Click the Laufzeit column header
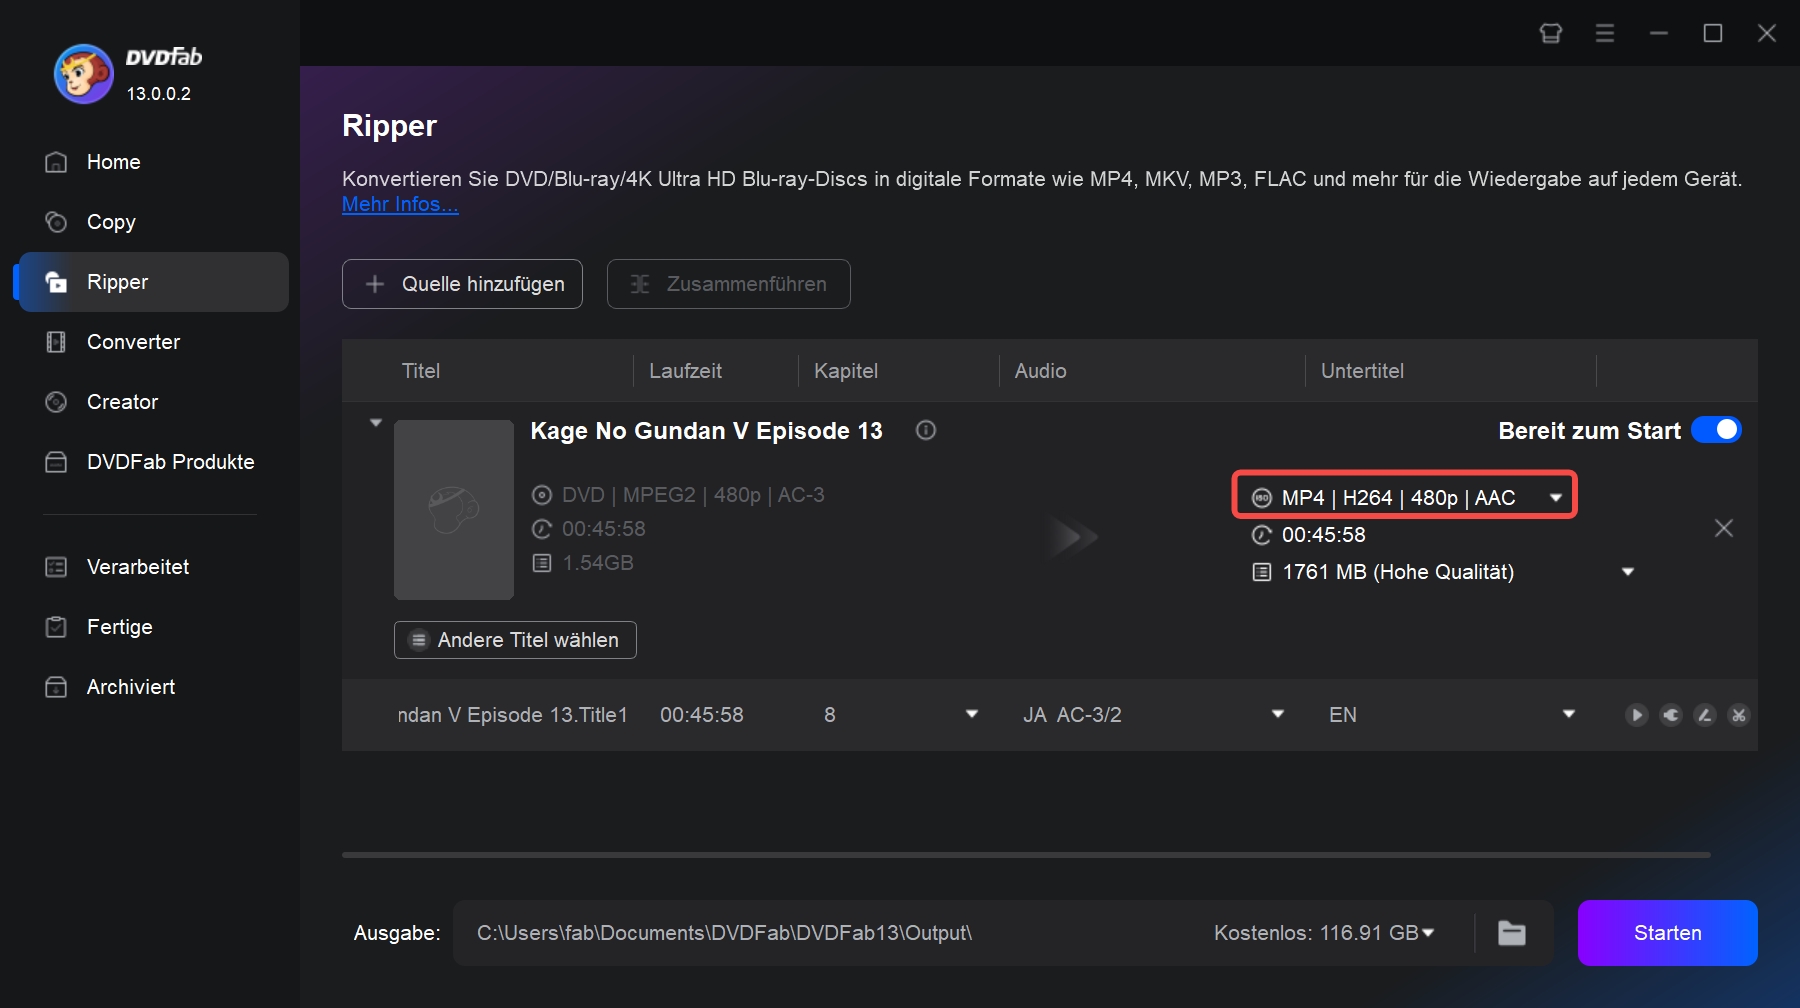This screenshot has width=1800, height=1008. [x=685, y=371]
